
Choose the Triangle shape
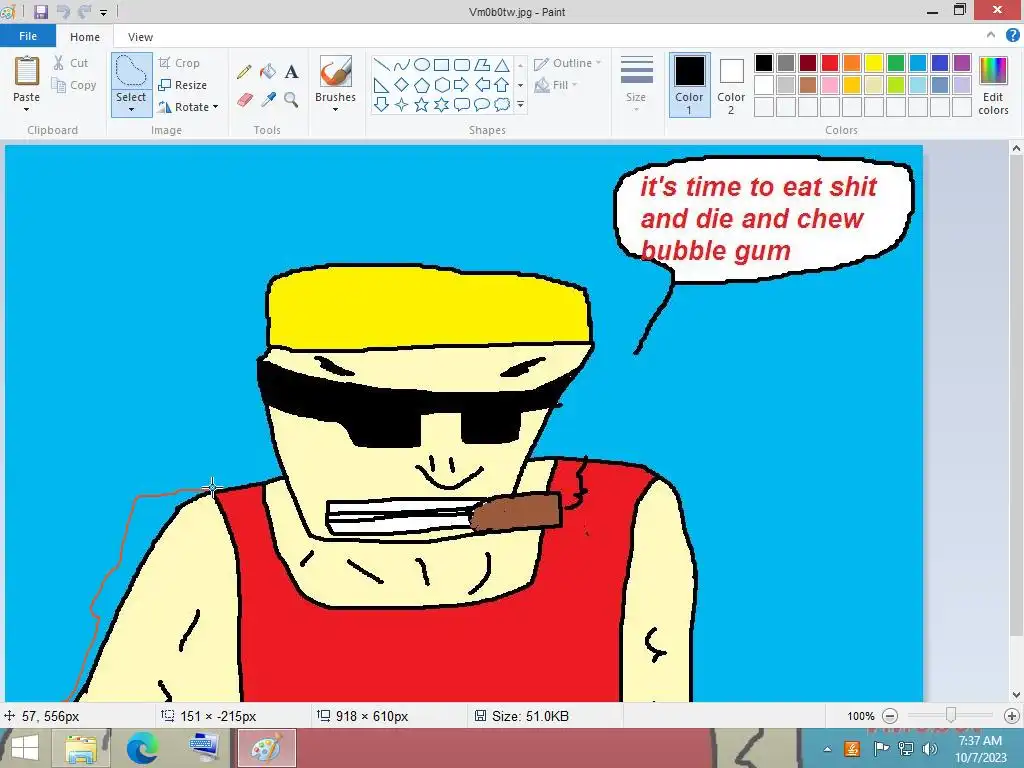coord(502,65)
